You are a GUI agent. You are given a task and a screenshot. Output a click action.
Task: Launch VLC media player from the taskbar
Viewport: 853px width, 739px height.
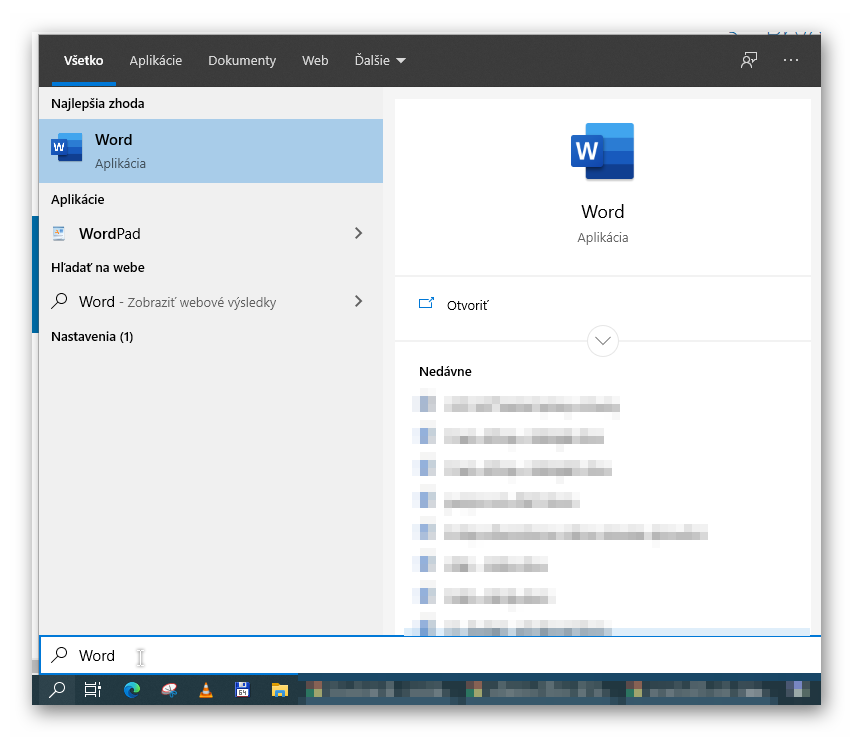pos(205,690)
